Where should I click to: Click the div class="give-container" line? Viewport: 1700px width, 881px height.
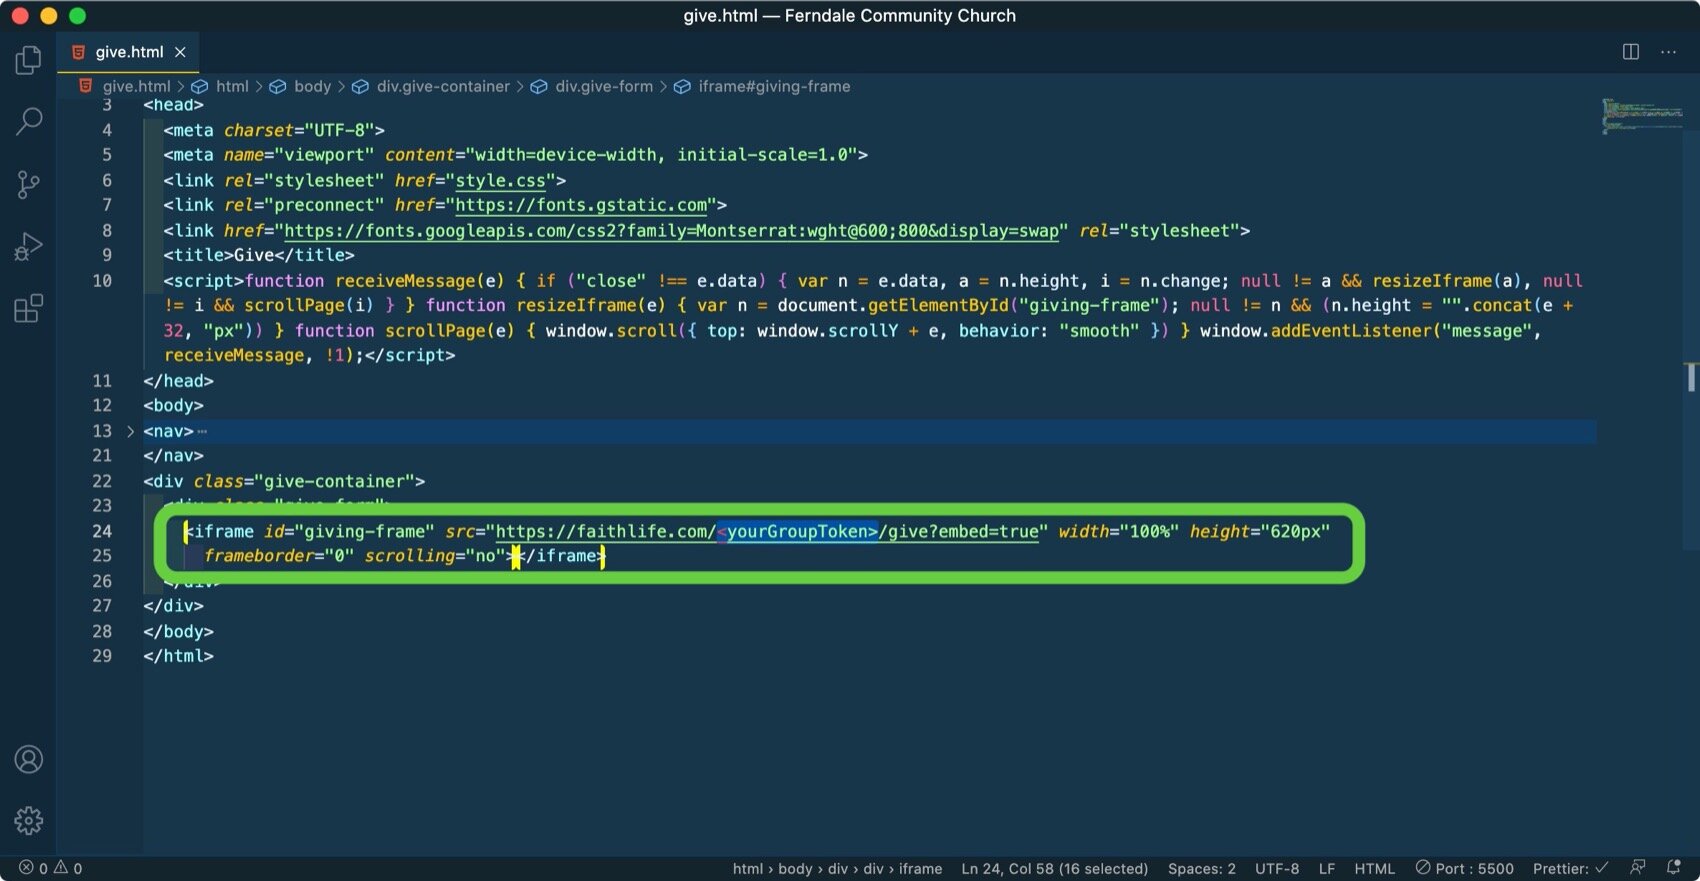point(284,481)
